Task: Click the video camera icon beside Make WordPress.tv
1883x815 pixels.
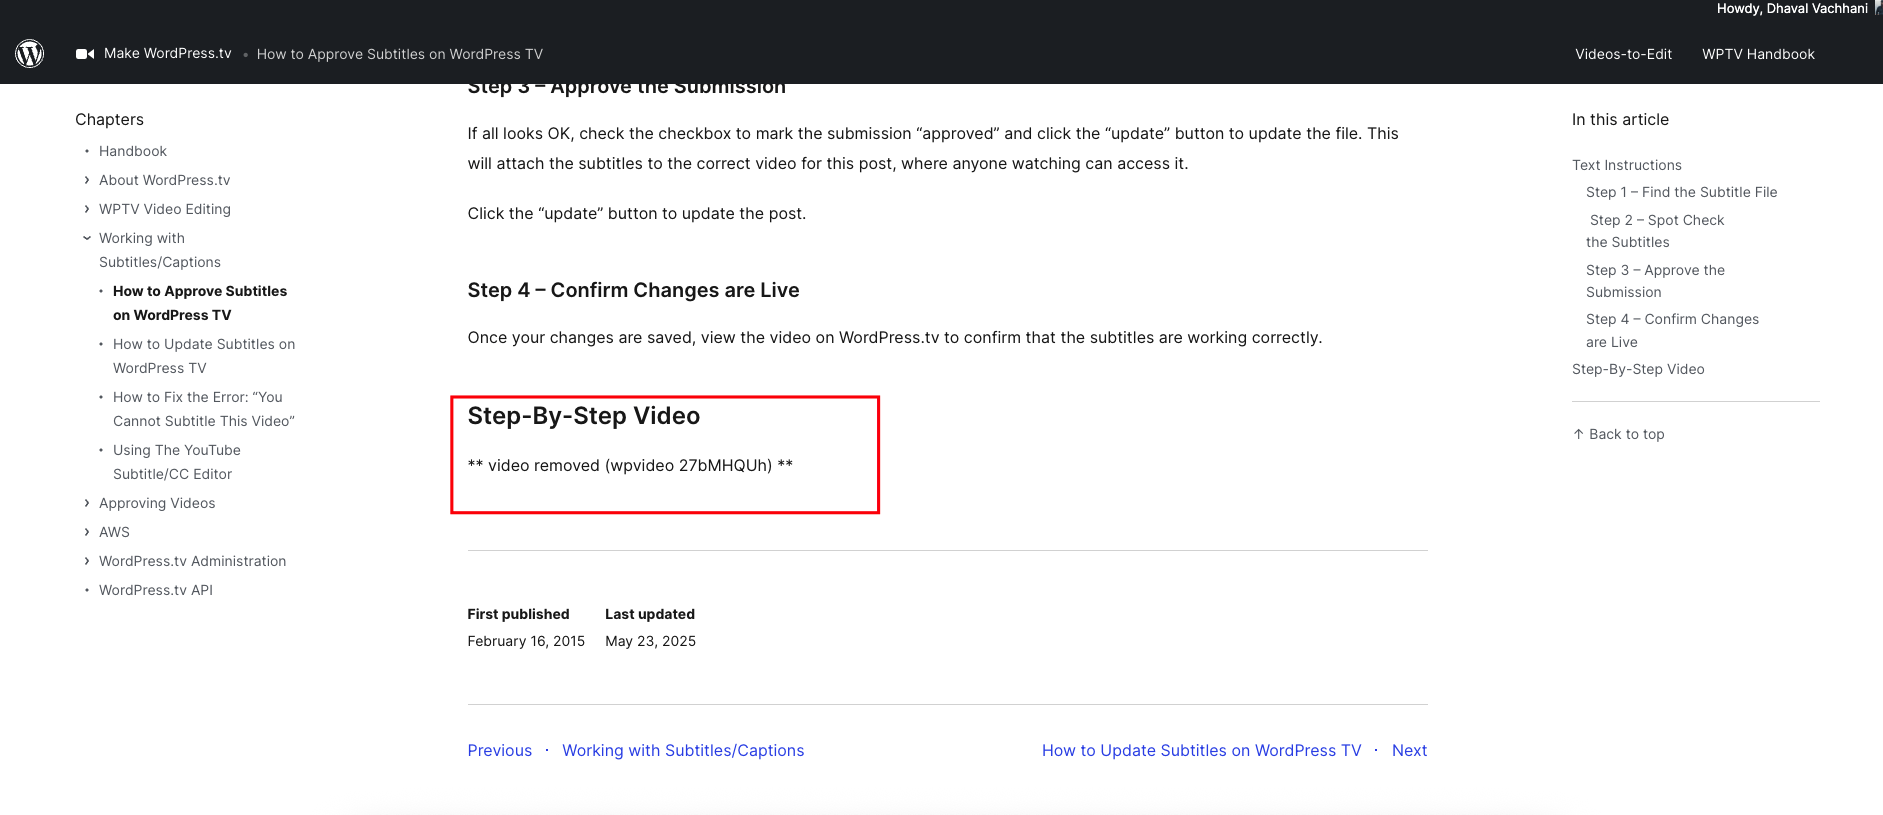Action: 85,54
